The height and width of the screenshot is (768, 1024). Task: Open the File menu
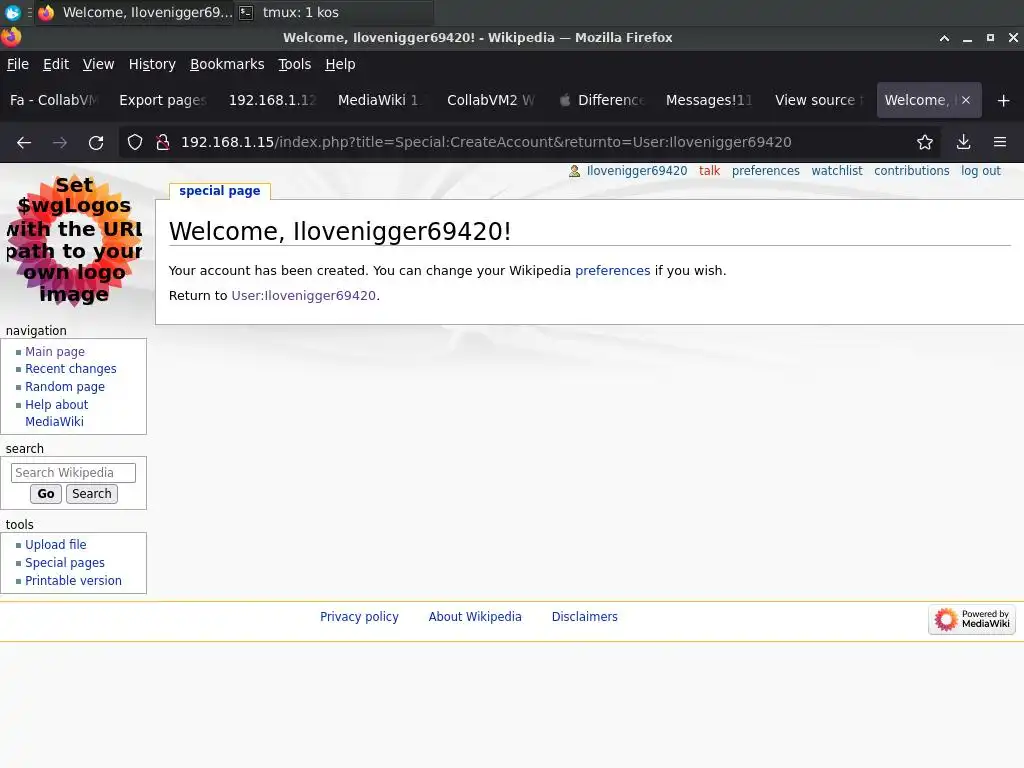point(18,64)
